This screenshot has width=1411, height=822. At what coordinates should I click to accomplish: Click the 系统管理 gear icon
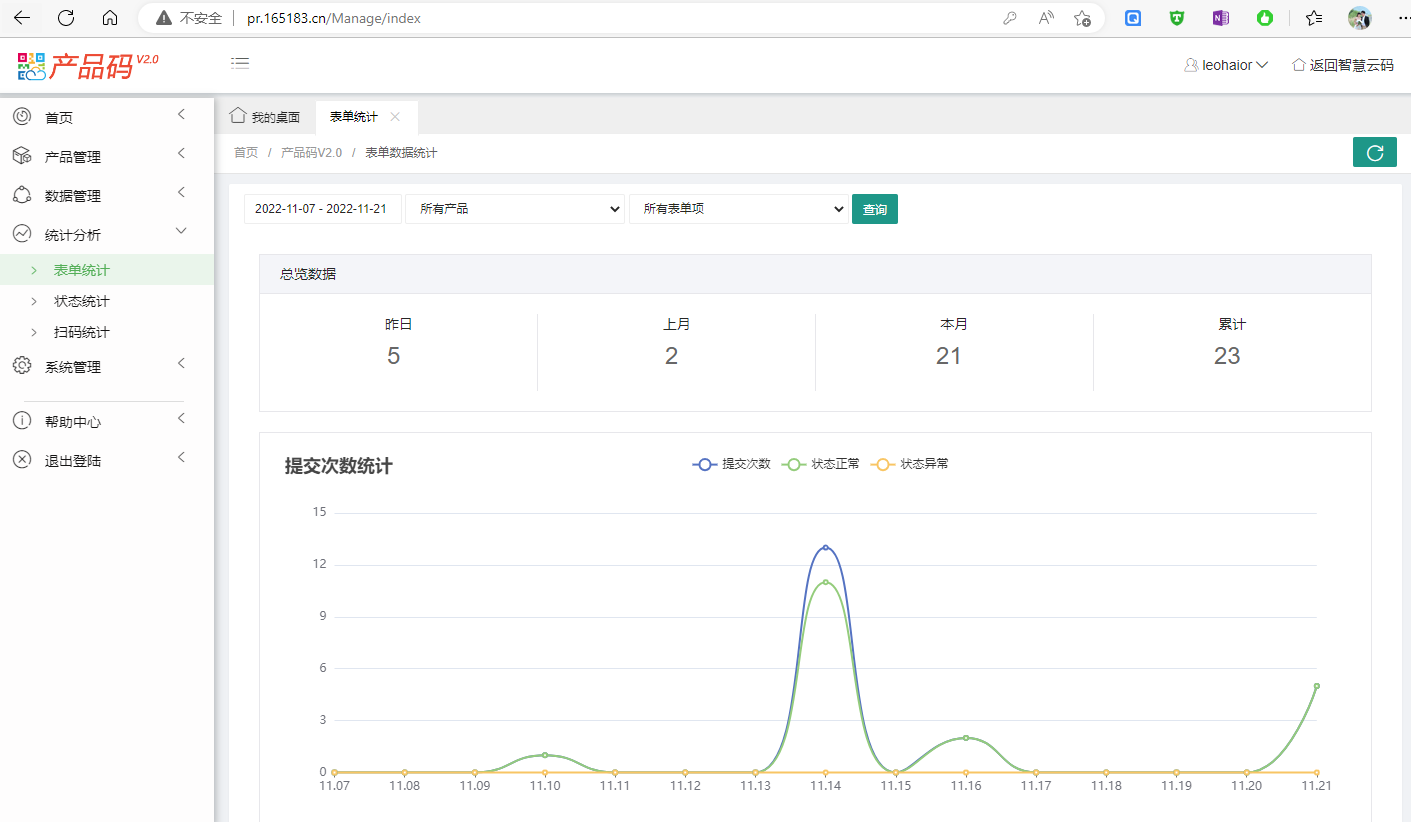click(22, 366)
